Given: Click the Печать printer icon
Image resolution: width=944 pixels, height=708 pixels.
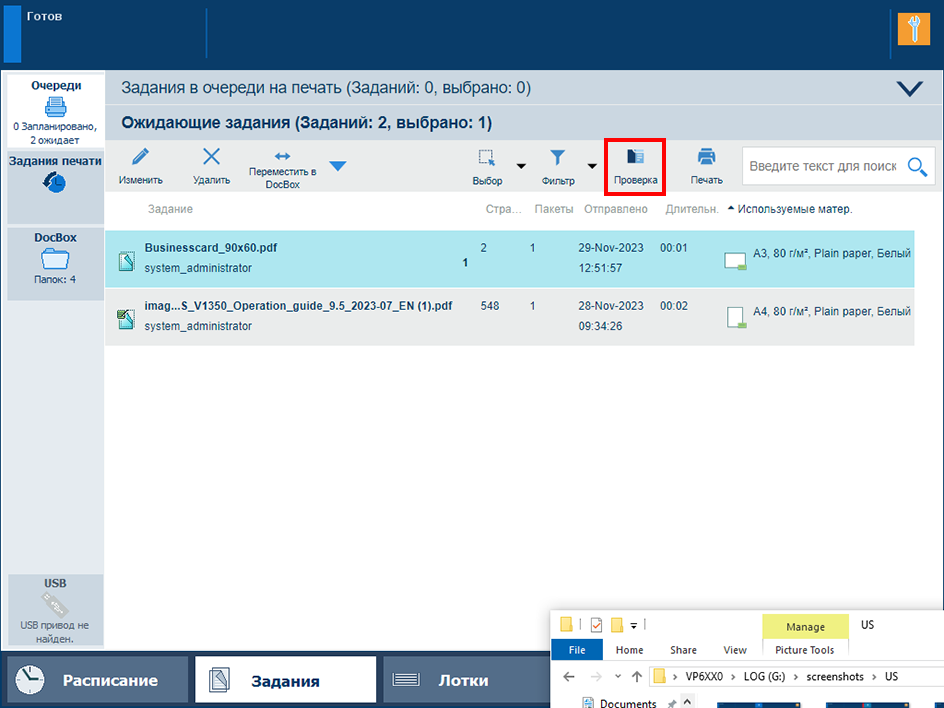Looking at the screenshot, I should (x=706, y=157).
